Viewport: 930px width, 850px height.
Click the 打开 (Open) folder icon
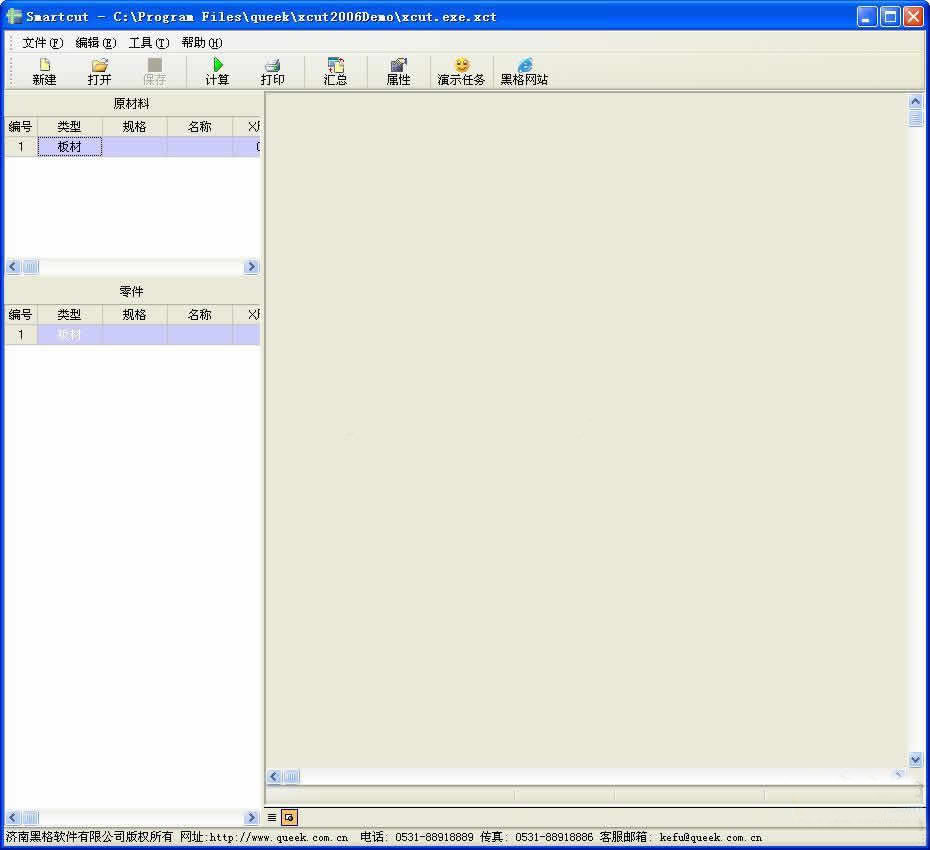[99, 66]
